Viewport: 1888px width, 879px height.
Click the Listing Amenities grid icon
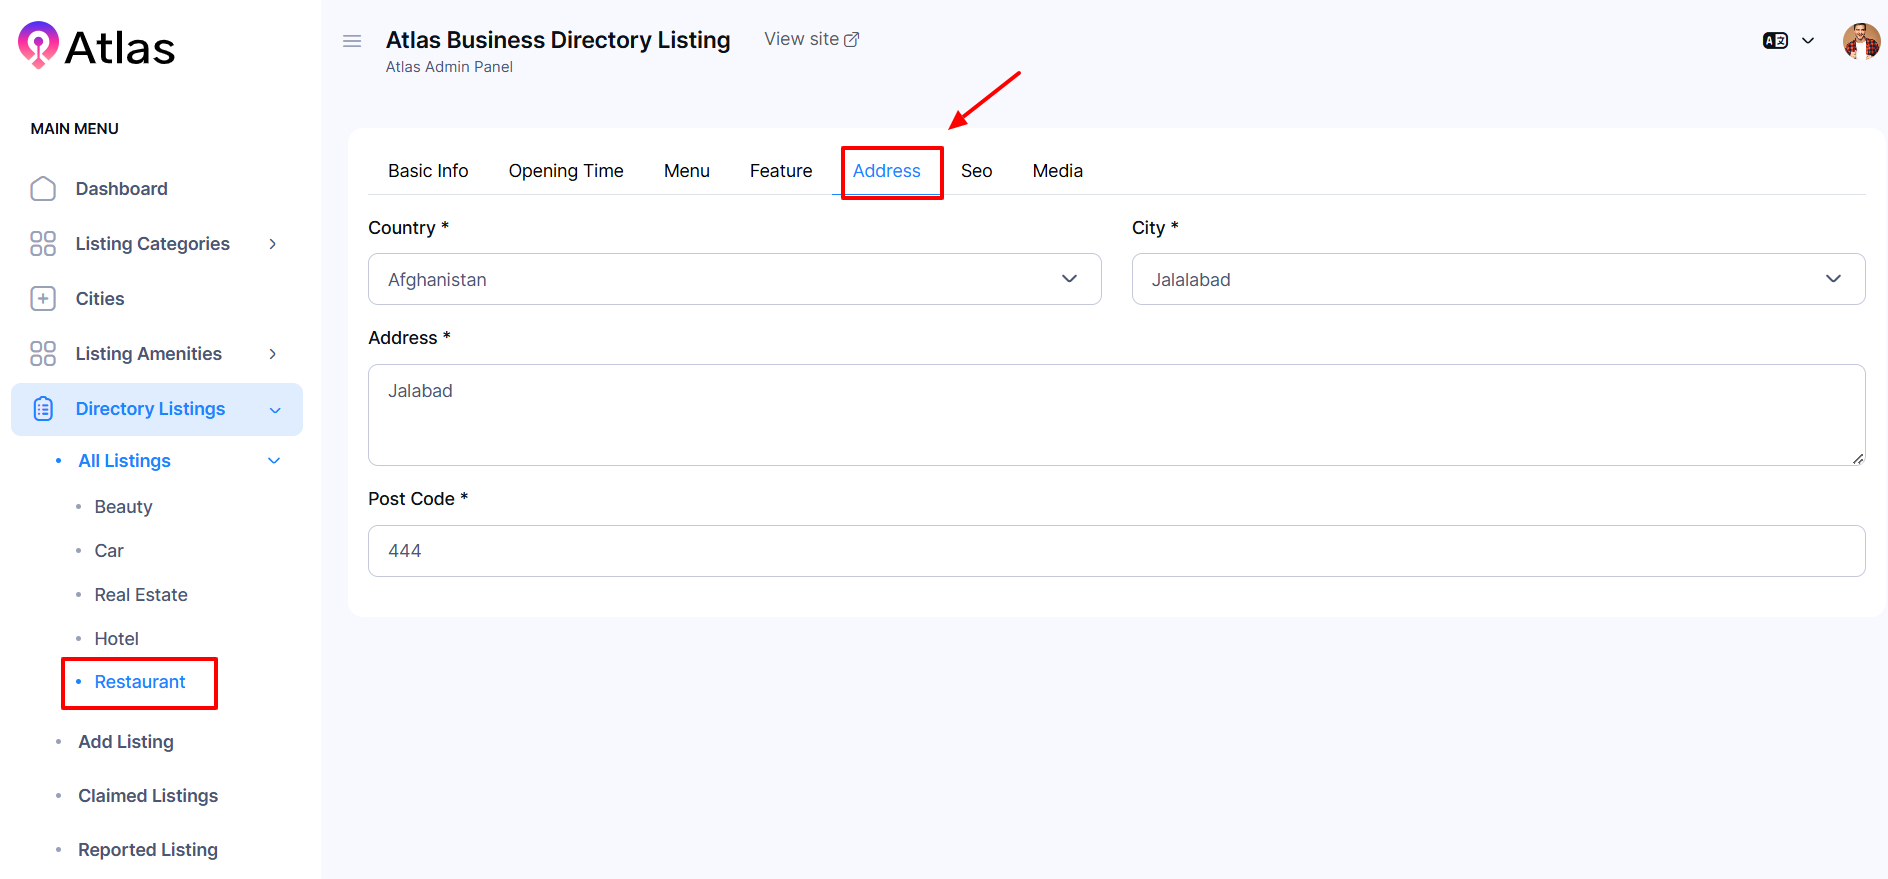[43, 354]
